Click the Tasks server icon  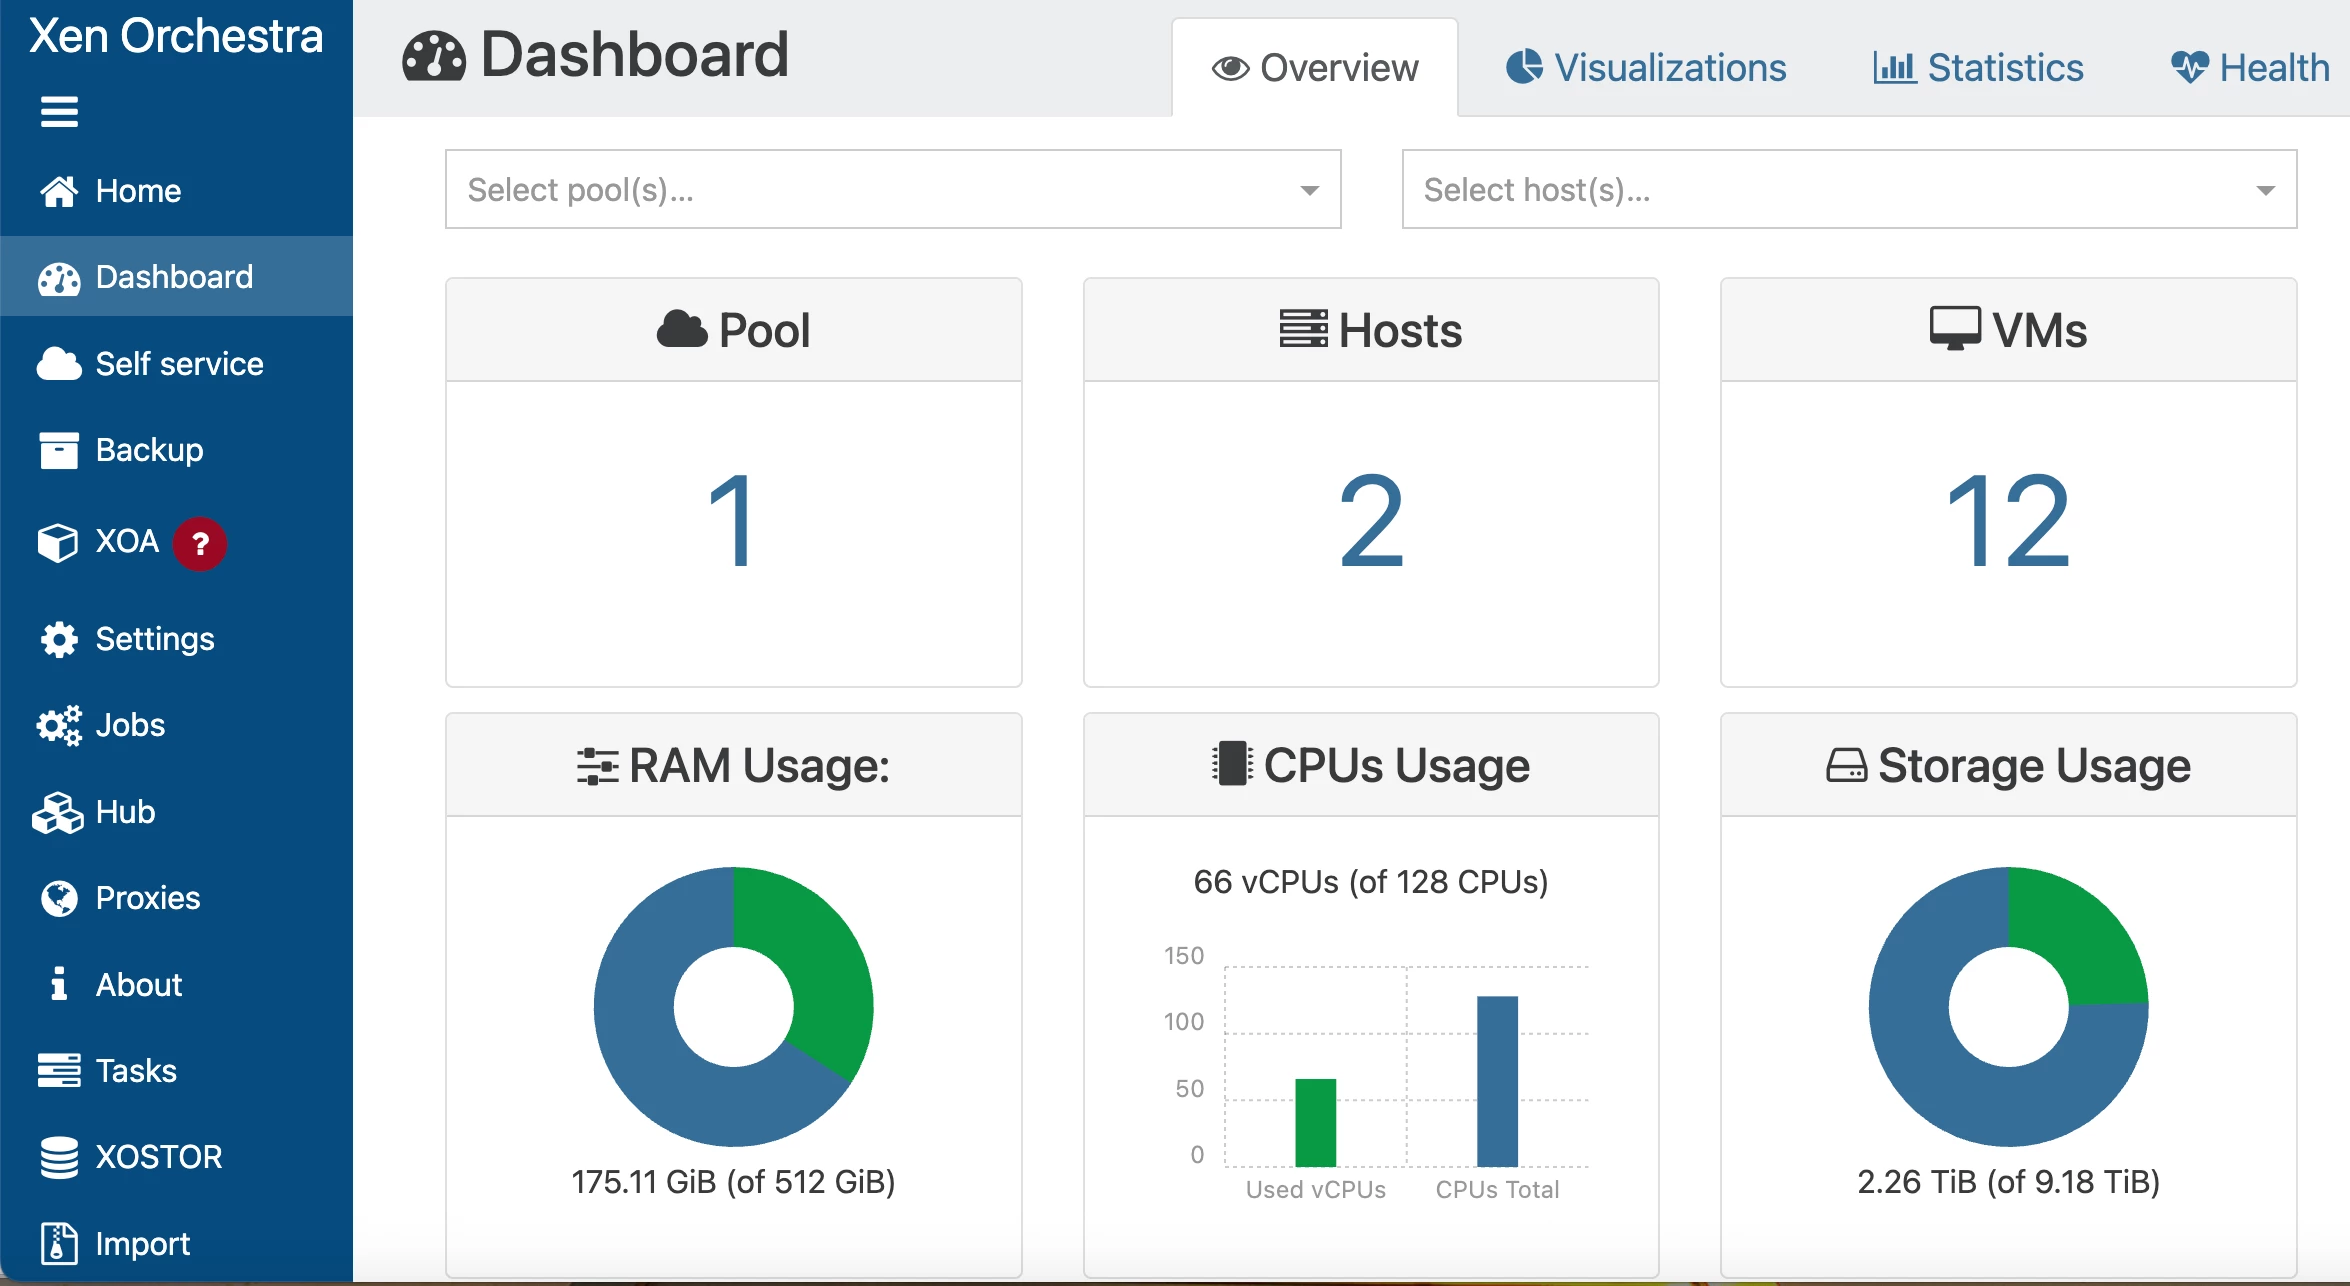pyautogui.click(x=59, y=1070)
